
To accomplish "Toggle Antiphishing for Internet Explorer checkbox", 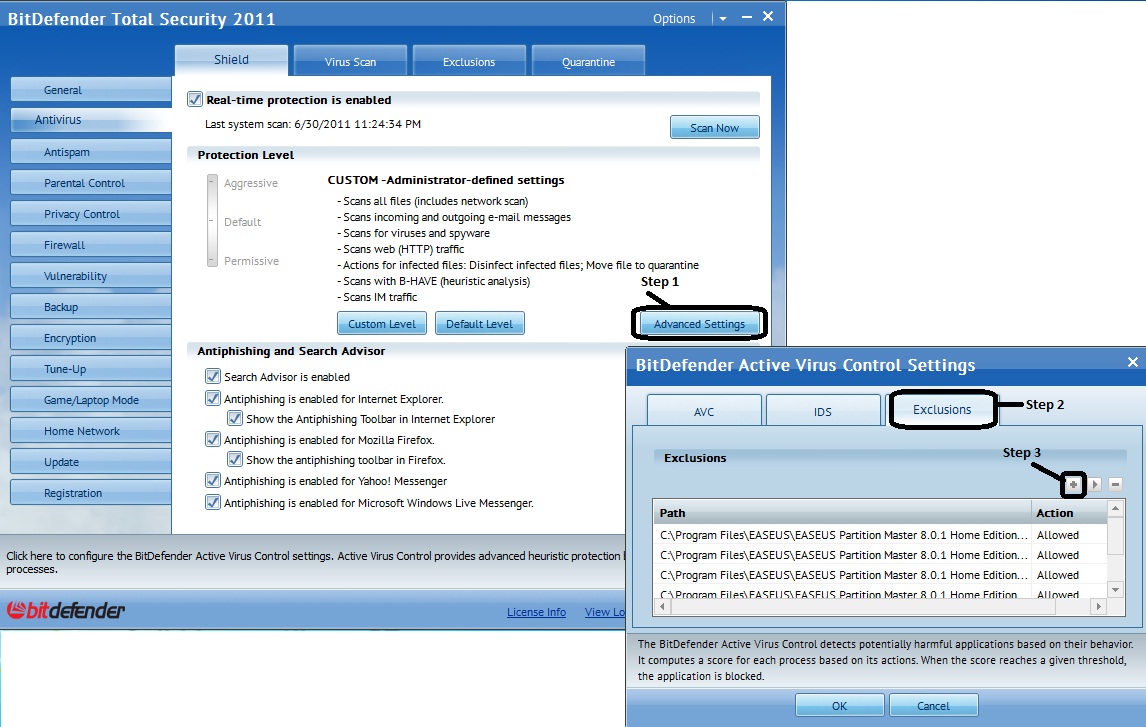I will 213,398.
